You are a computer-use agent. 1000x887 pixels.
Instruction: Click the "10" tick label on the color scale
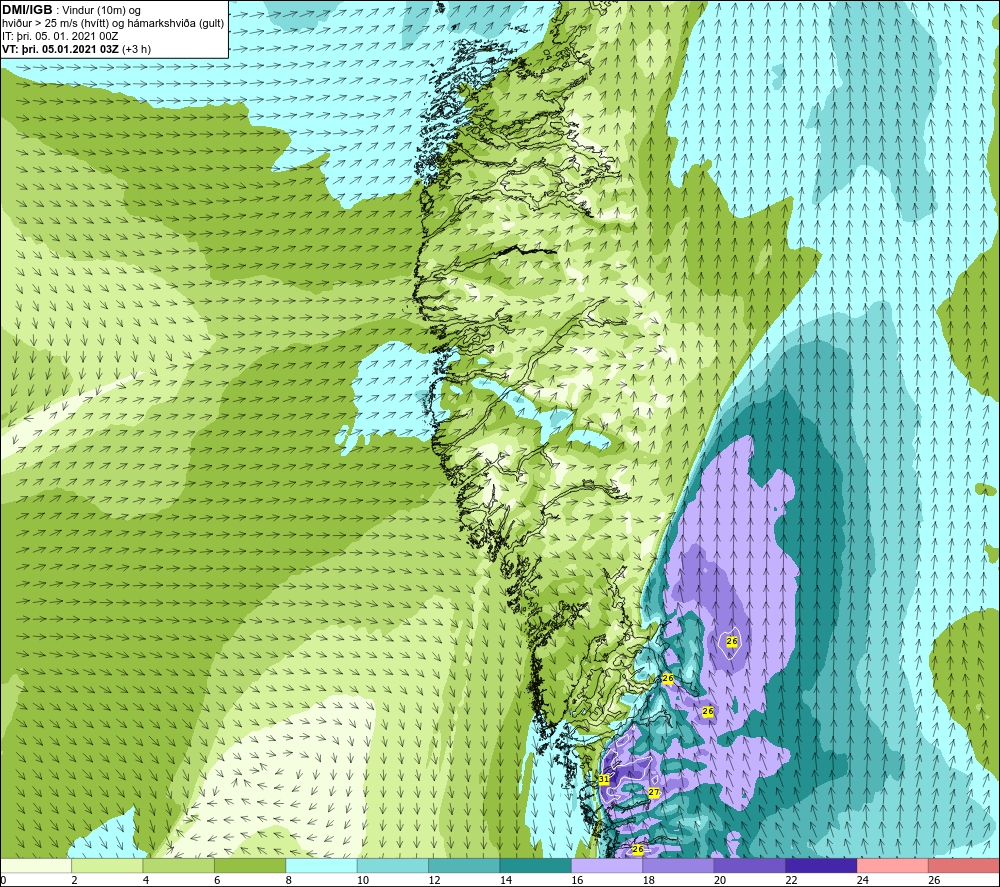[363, 880]
